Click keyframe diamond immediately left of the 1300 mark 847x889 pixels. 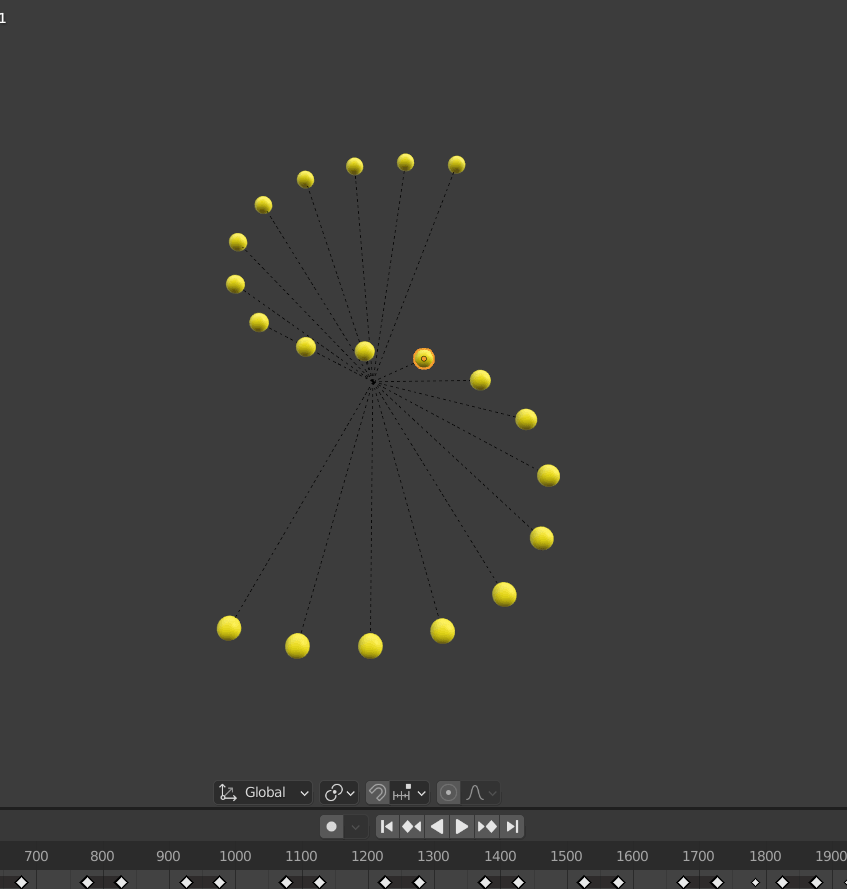pos(419,882)
